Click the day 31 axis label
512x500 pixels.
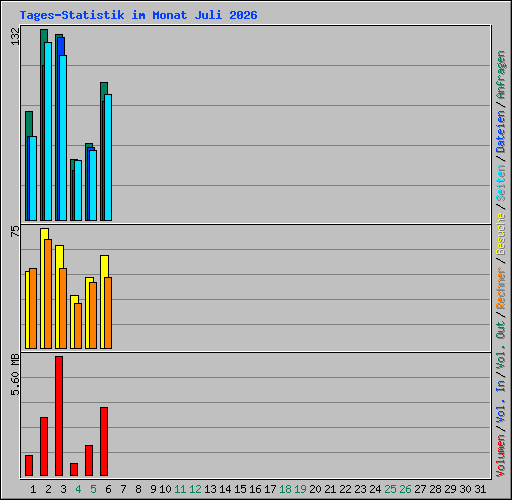(480, 489)
